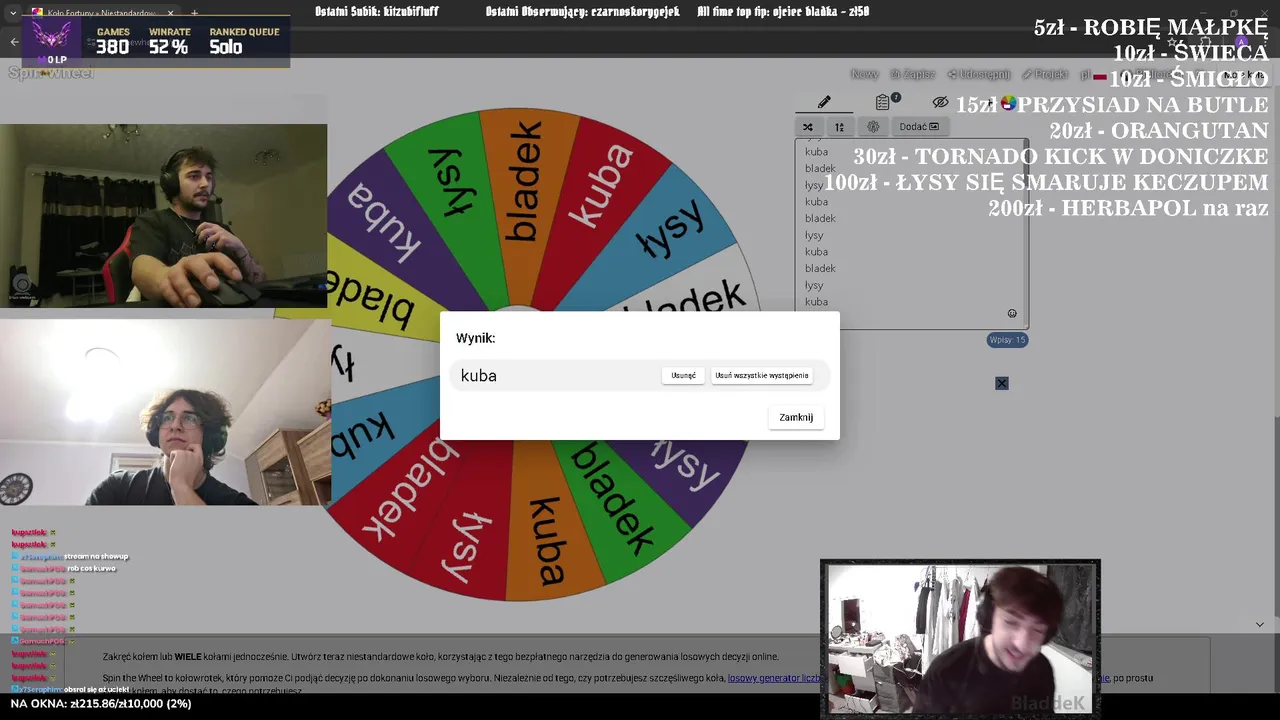
Task: Open a new browser tab
Action: [x=194, y=13]
